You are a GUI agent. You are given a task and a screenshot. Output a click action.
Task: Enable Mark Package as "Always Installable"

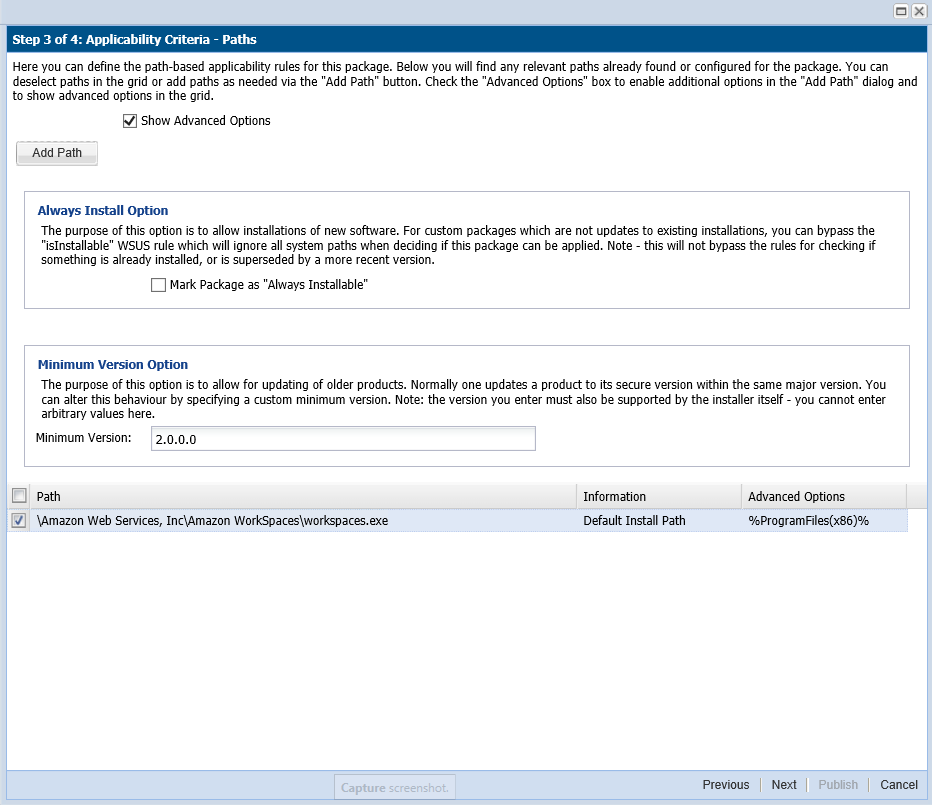pos(158,285)
